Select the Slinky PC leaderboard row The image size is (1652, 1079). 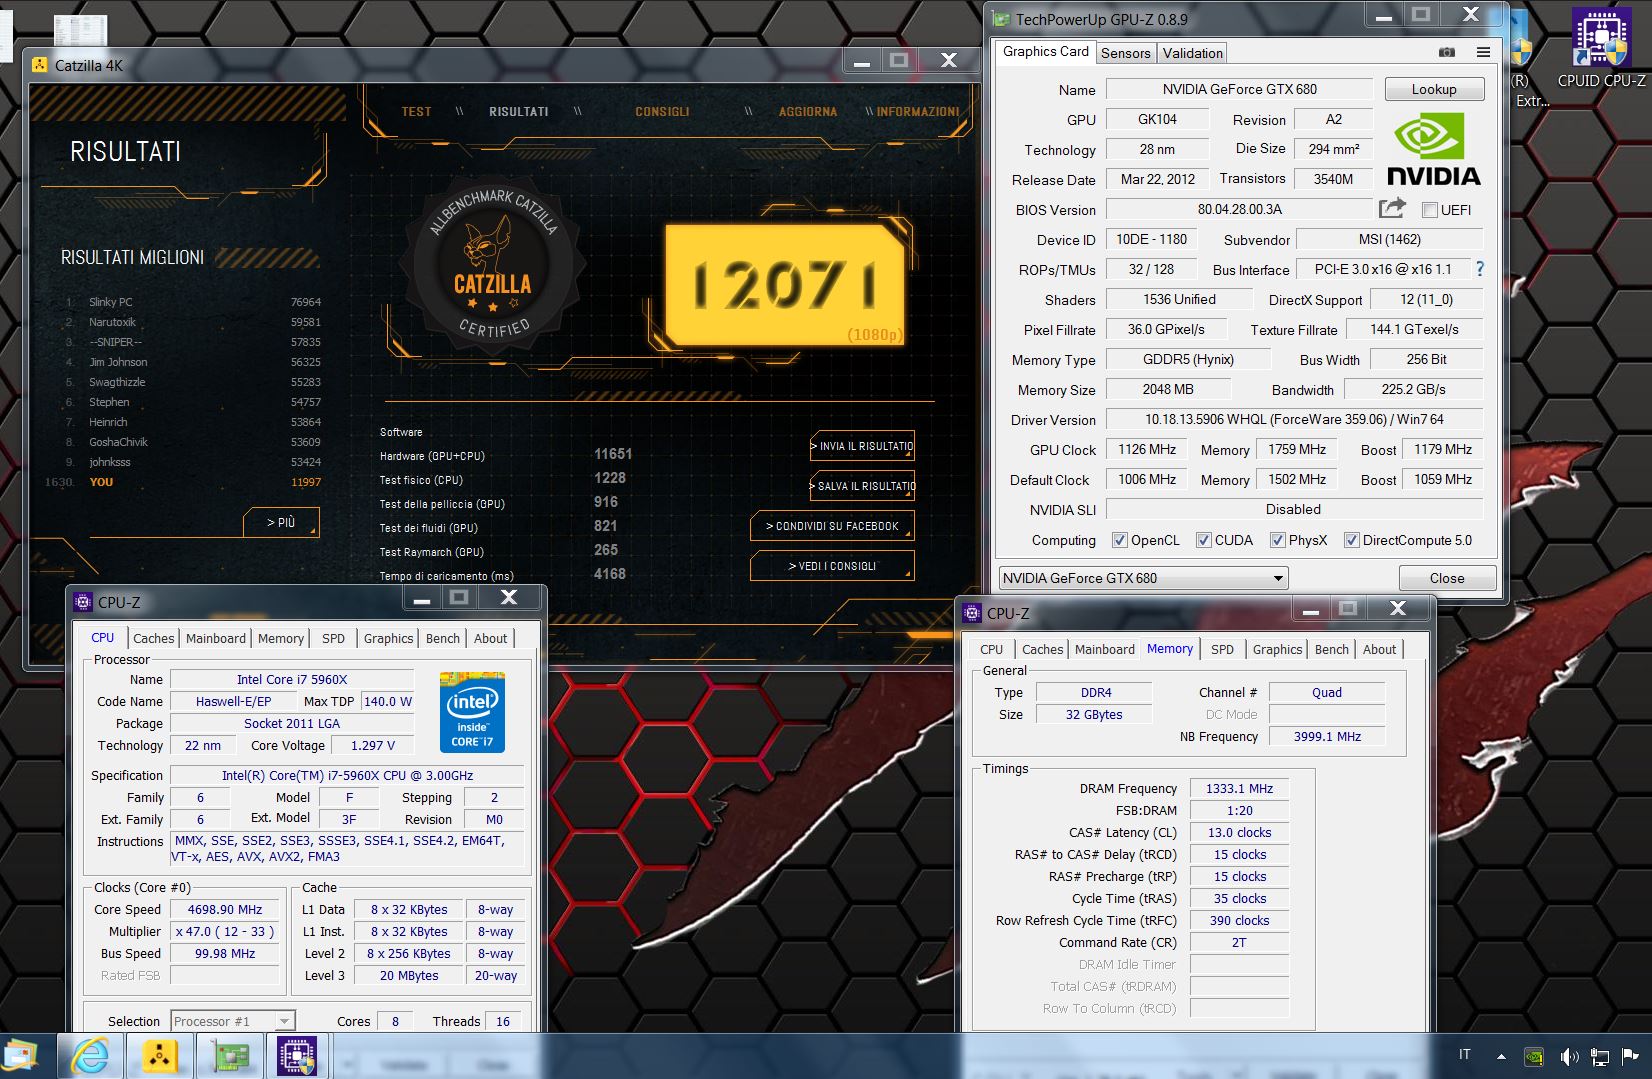(x=192, y=302)
